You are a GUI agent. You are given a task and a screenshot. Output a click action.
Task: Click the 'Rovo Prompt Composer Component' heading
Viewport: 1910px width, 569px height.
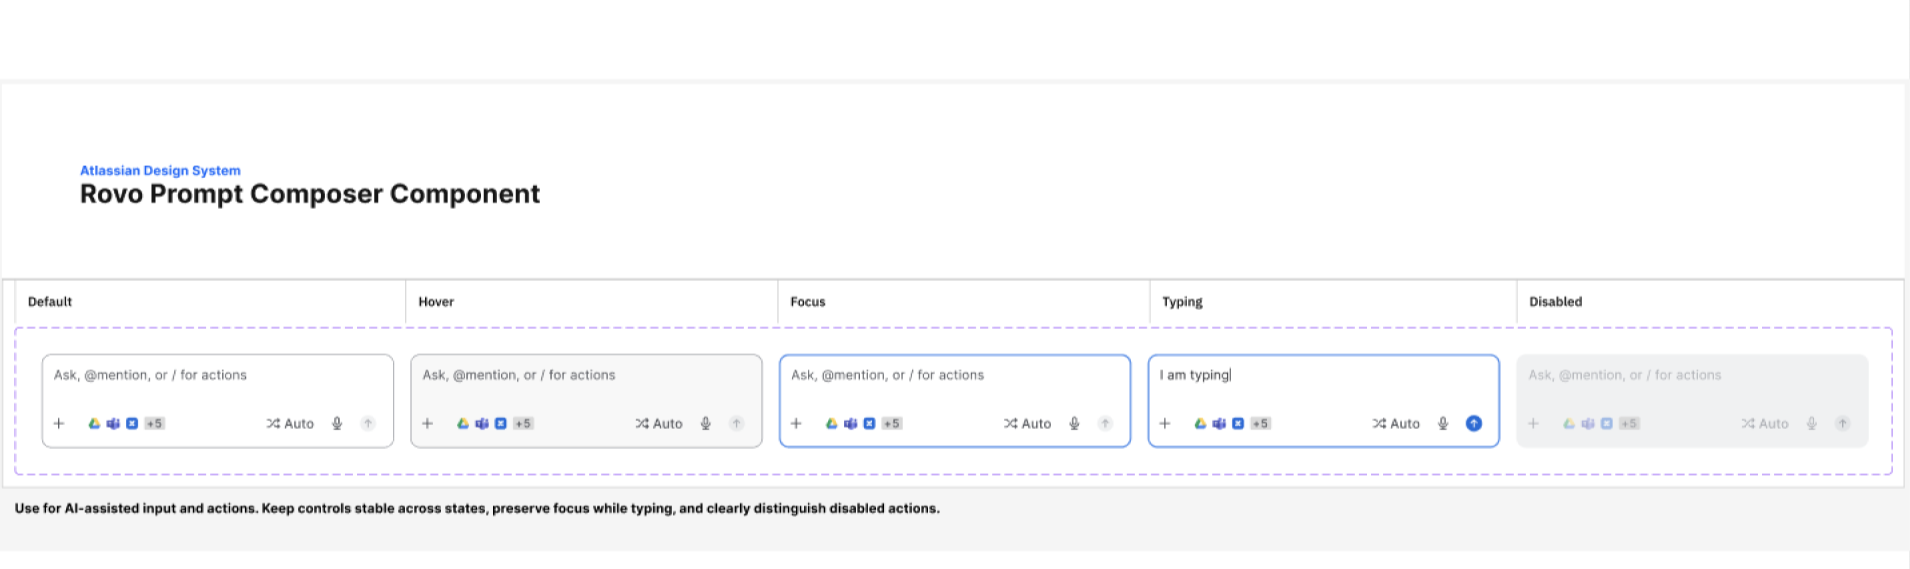(x=310, y=194)
